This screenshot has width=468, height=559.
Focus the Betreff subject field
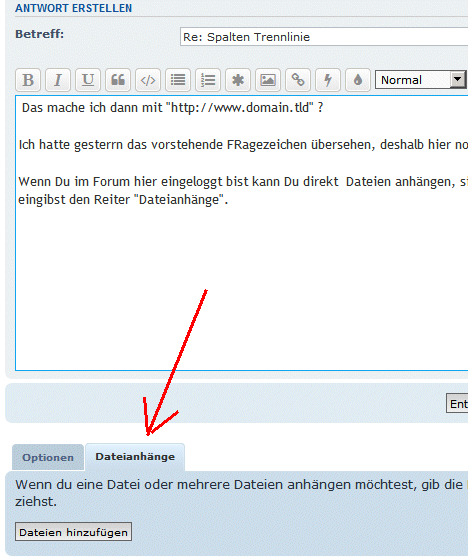point(324,36)
